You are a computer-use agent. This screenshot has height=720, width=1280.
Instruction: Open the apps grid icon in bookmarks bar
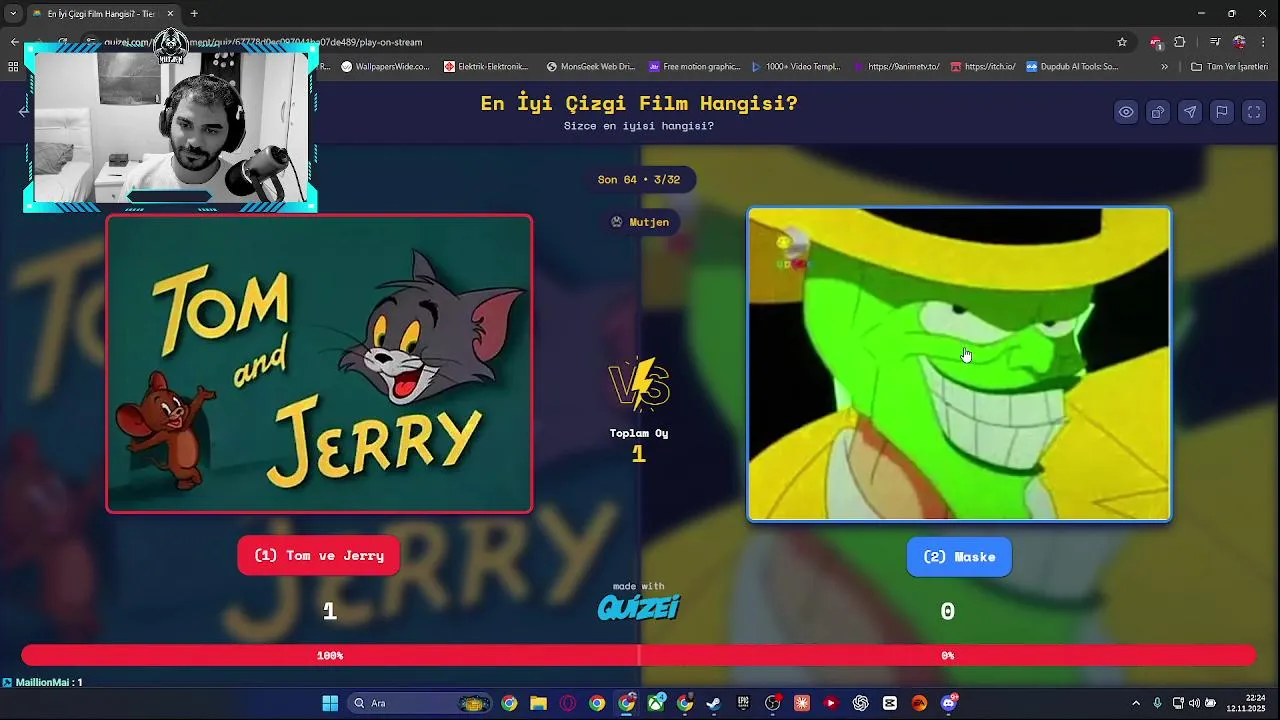[13, 67]
